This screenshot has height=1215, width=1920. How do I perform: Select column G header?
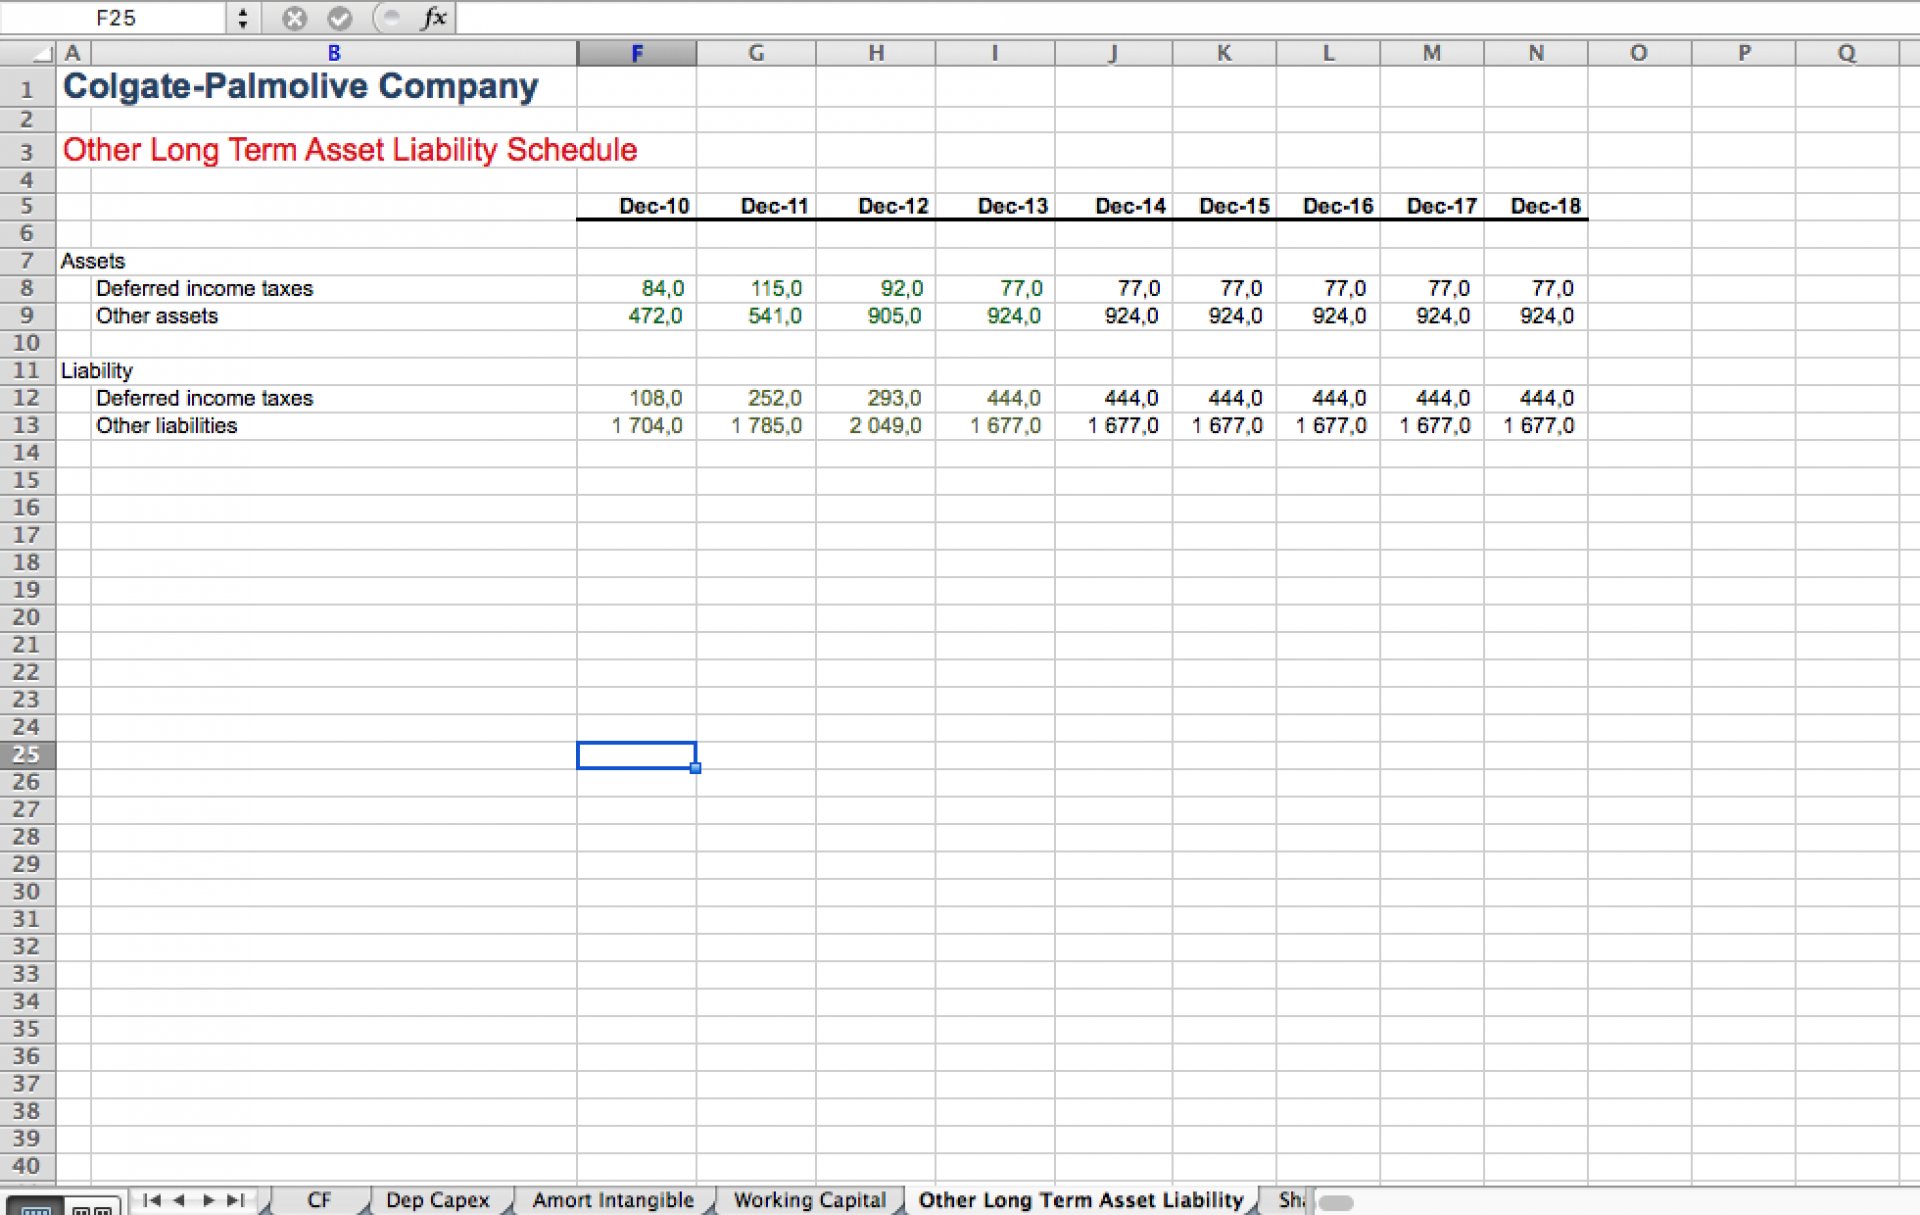click(x=756, y=53)
